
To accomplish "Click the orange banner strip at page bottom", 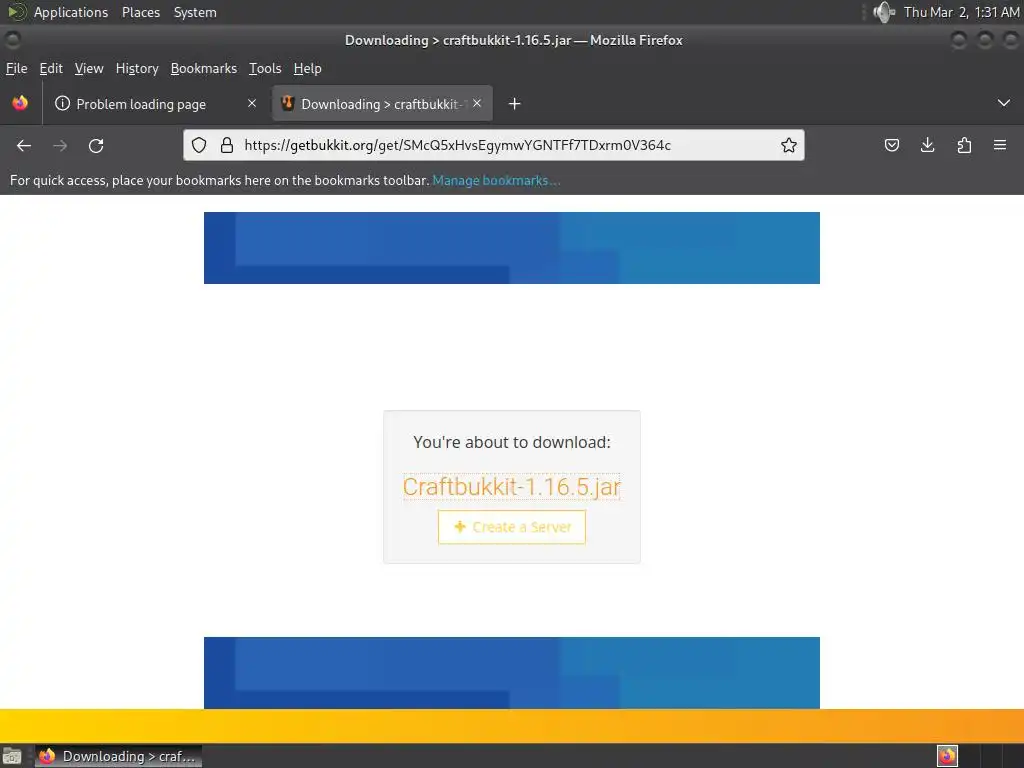I will (511, 726).
